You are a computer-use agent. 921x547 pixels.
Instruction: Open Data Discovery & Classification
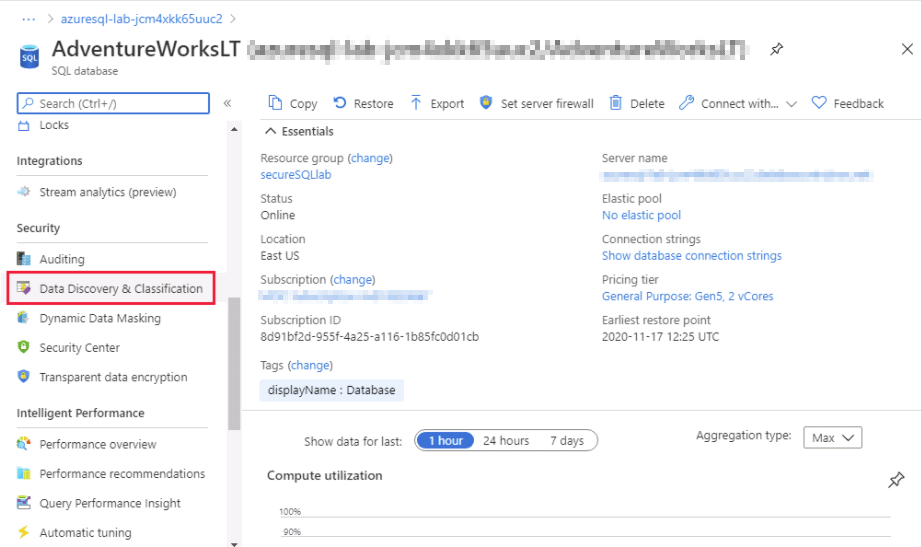tap(120, 289)
